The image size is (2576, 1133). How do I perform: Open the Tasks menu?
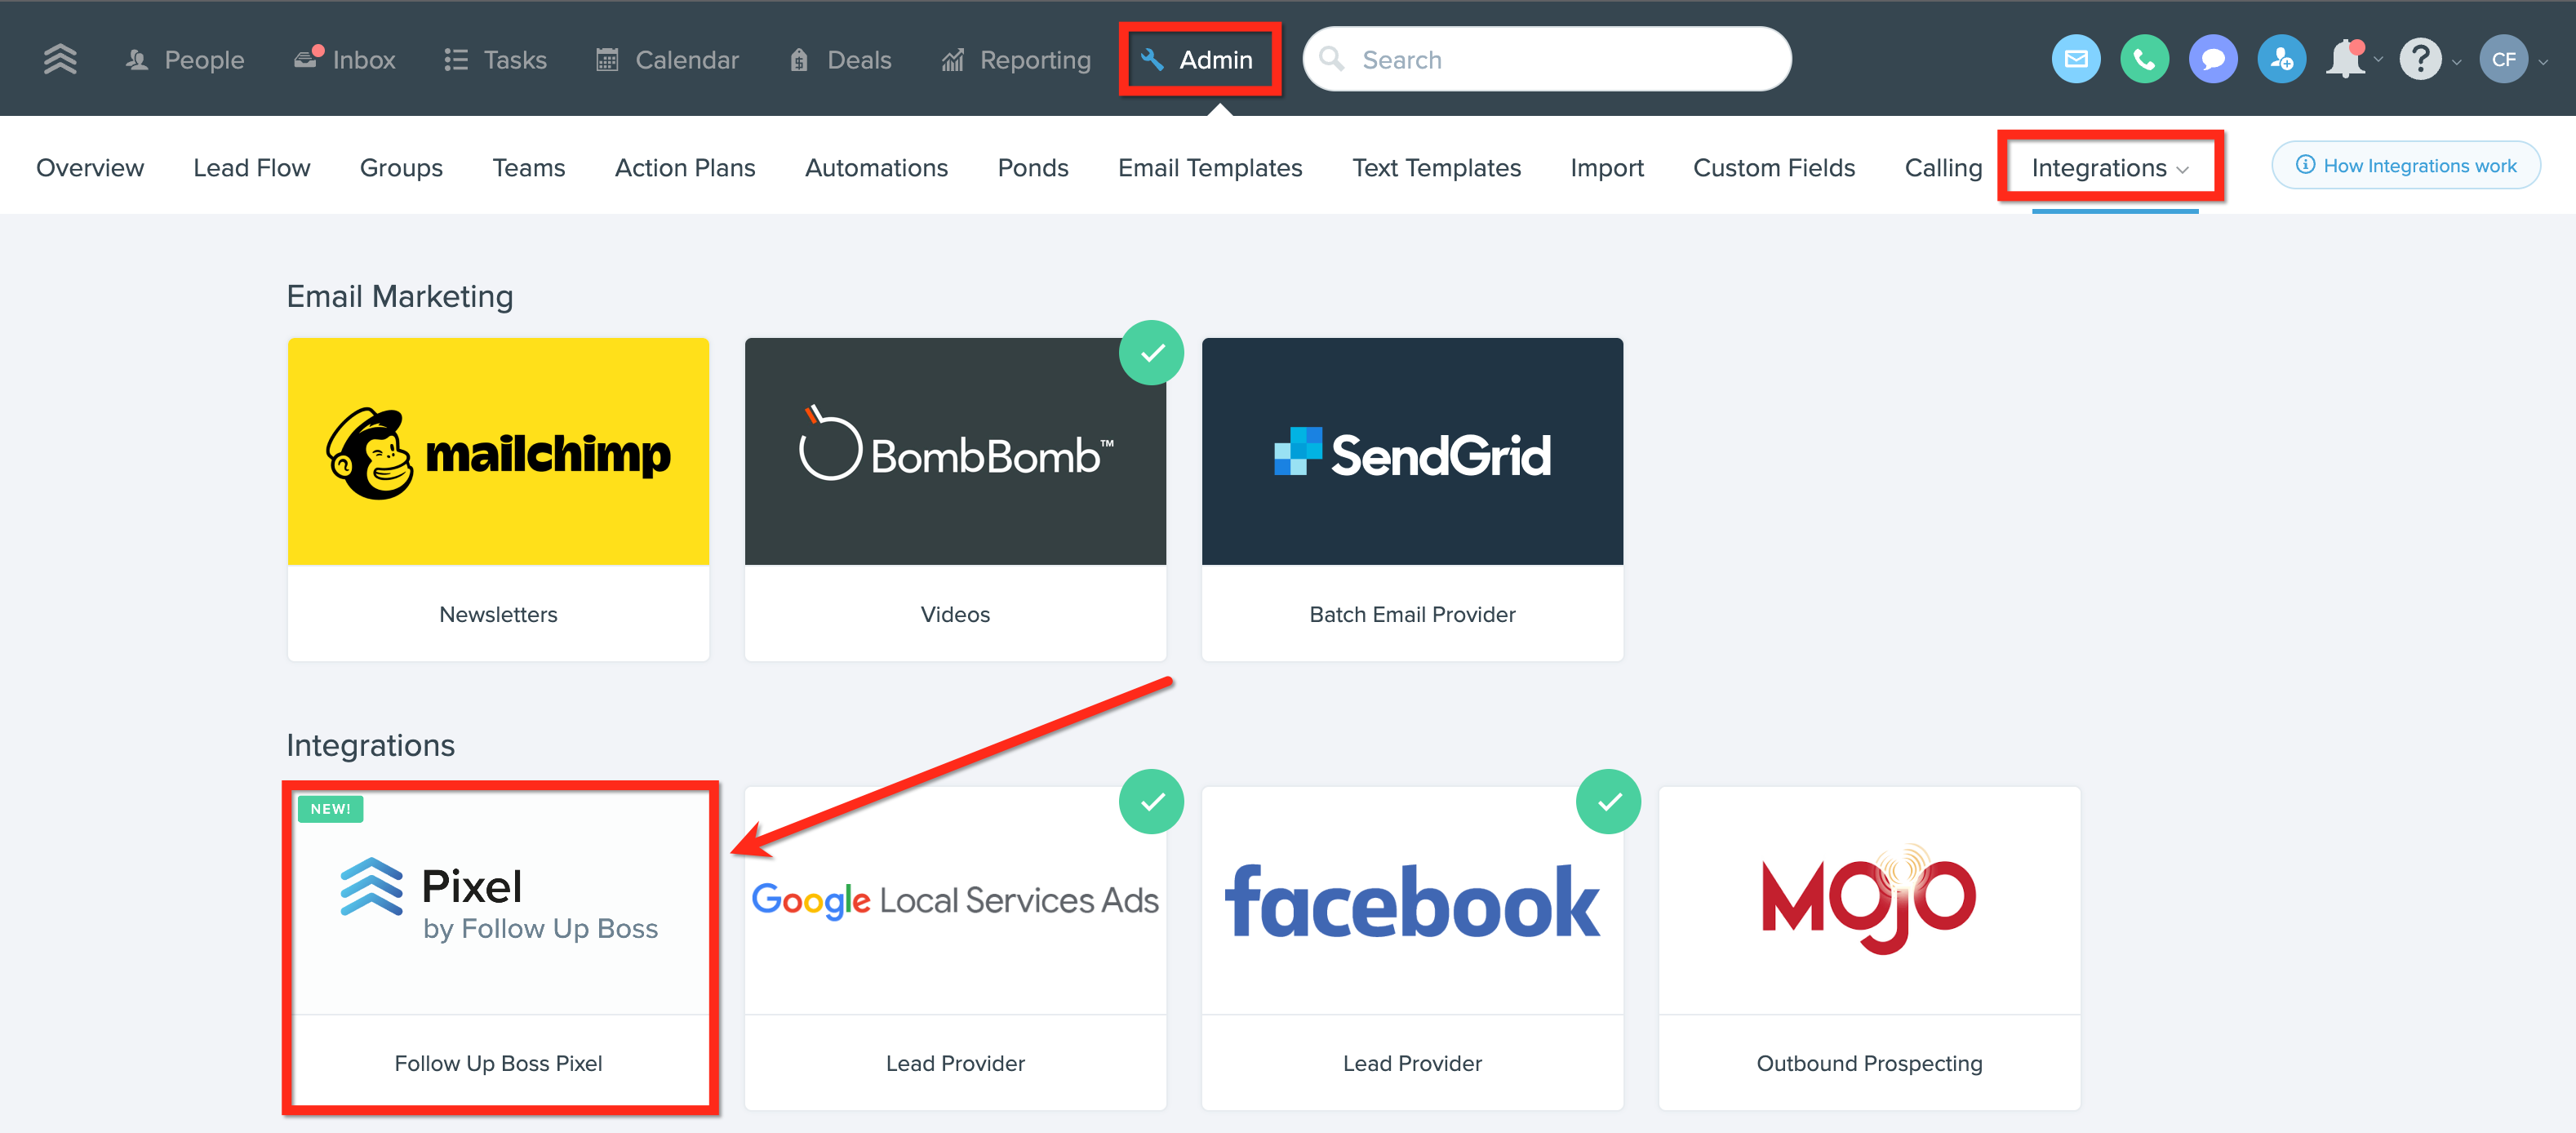coord(495,60)
